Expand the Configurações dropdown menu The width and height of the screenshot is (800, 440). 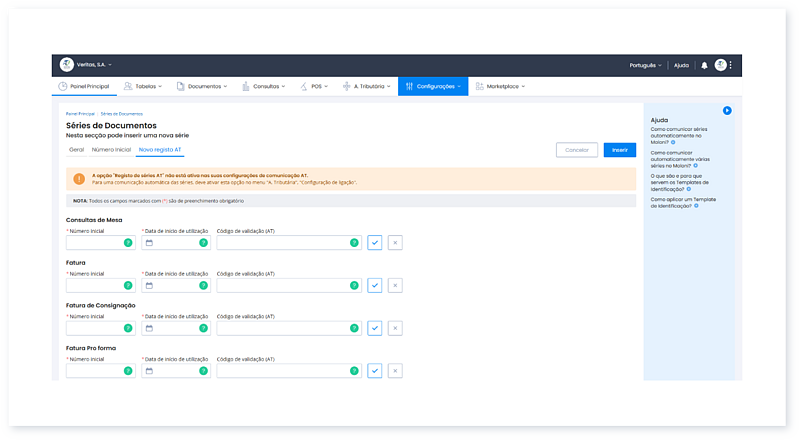pyautogui.click(x=432, y=87)
